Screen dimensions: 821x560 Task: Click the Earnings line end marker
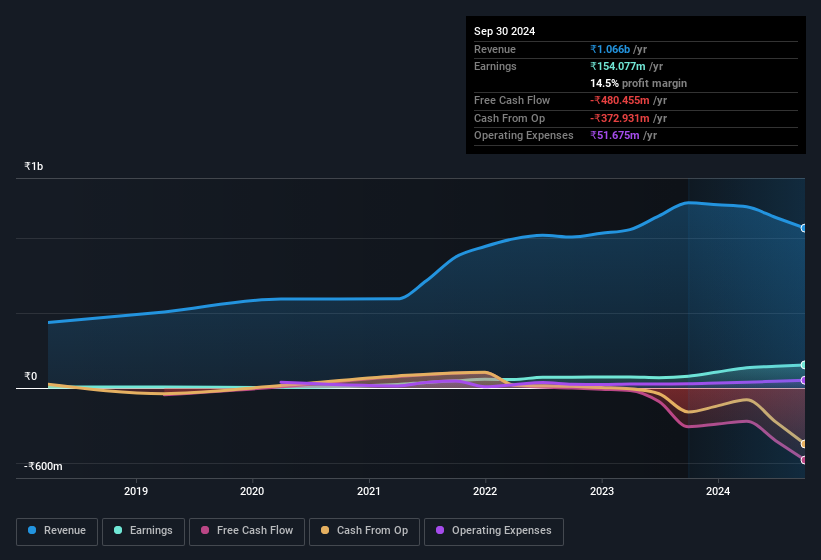804,365
